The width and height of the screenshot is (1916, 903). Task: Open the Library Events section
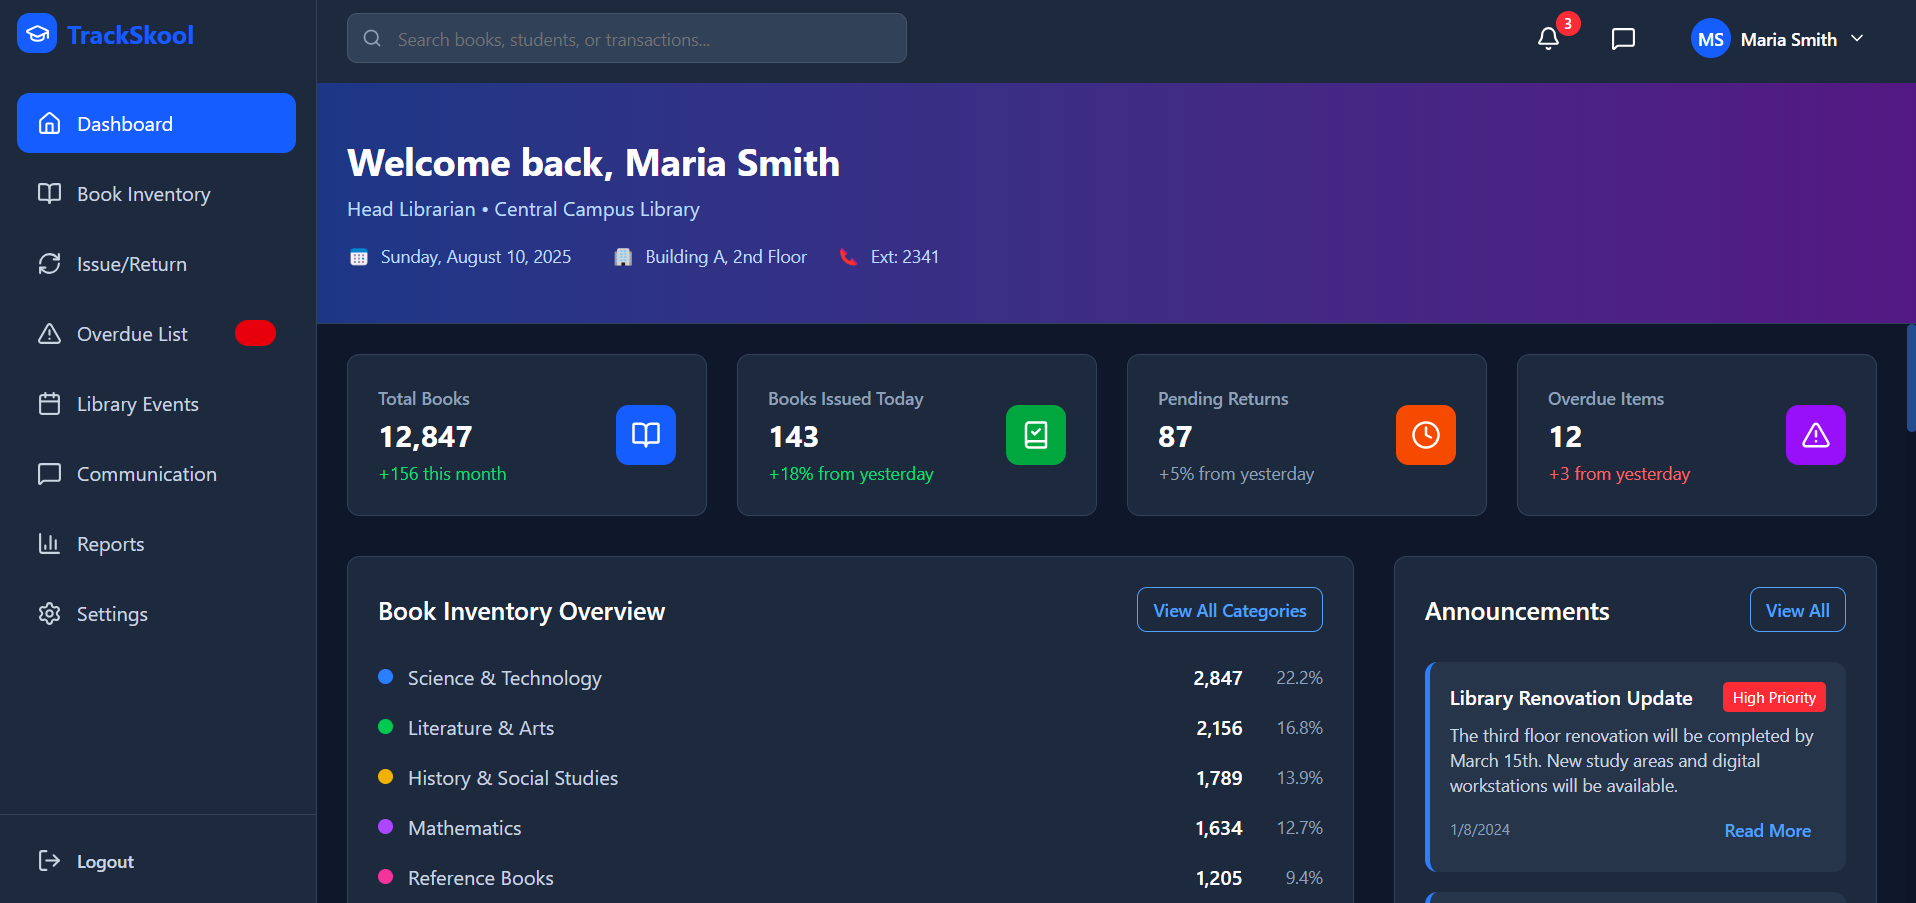point(137,403)
